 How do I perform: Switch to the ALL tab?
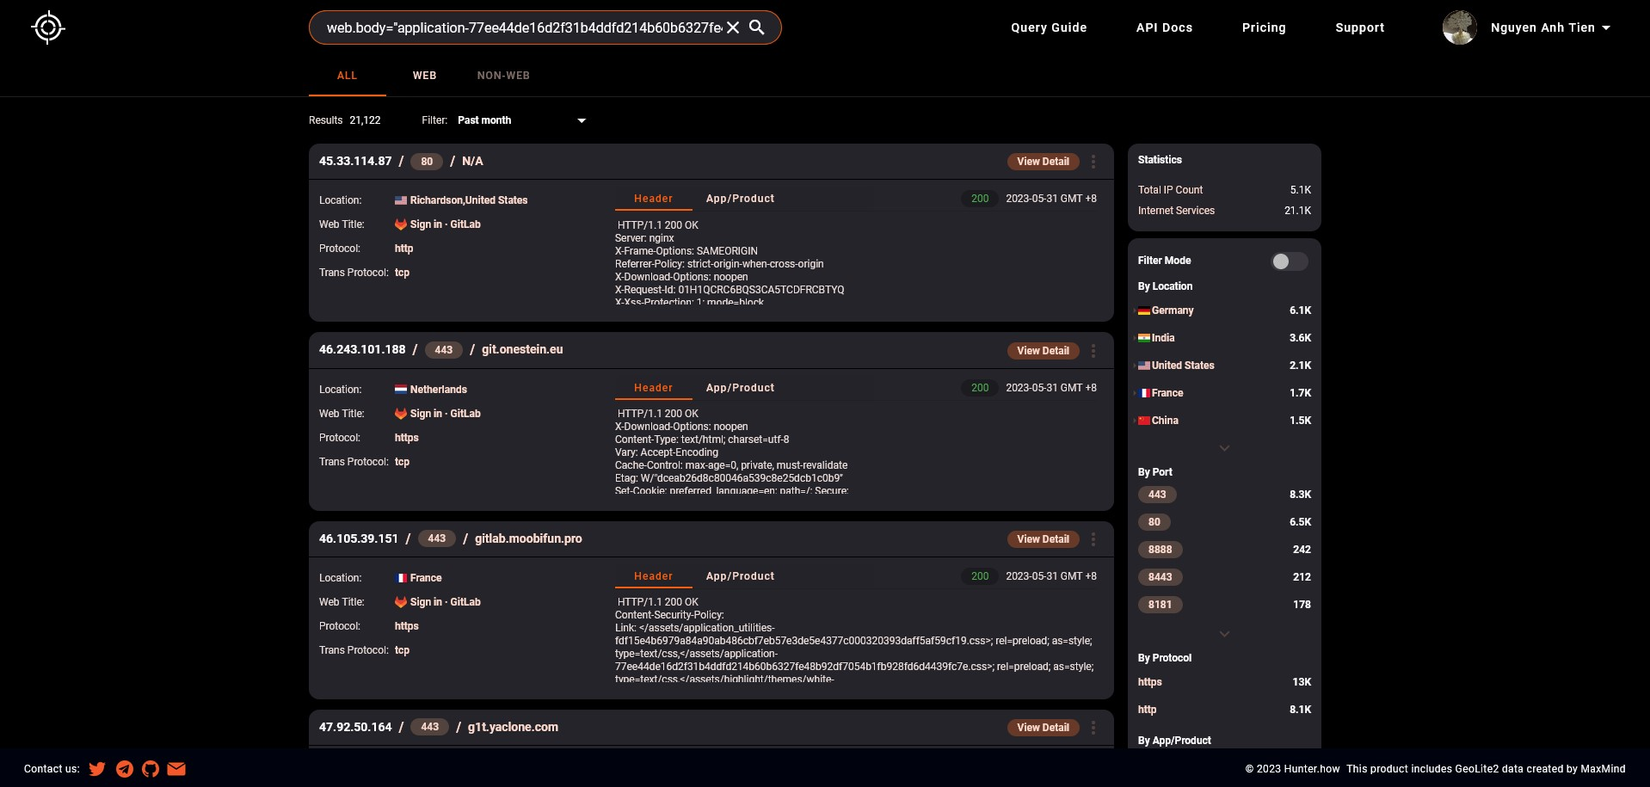click(x=347, y=76)
